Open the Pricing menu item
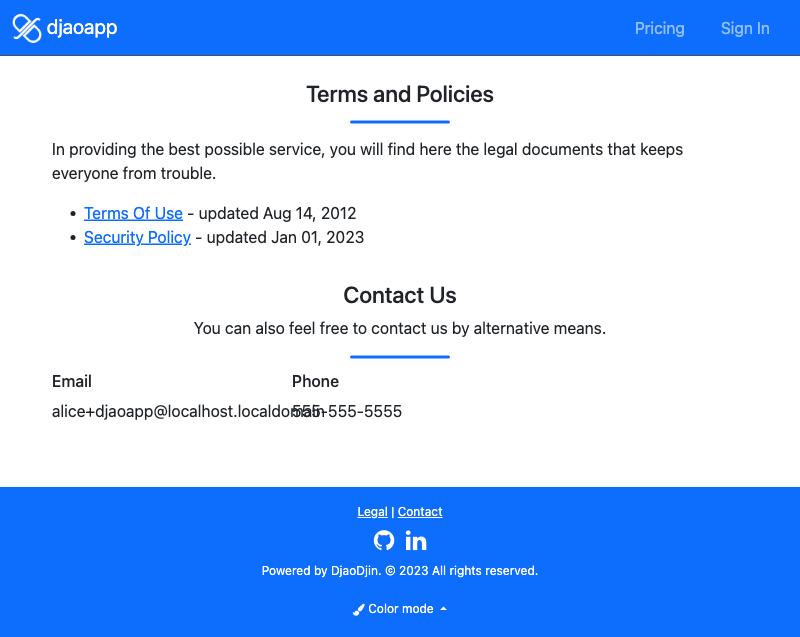 tap(659, 29)
